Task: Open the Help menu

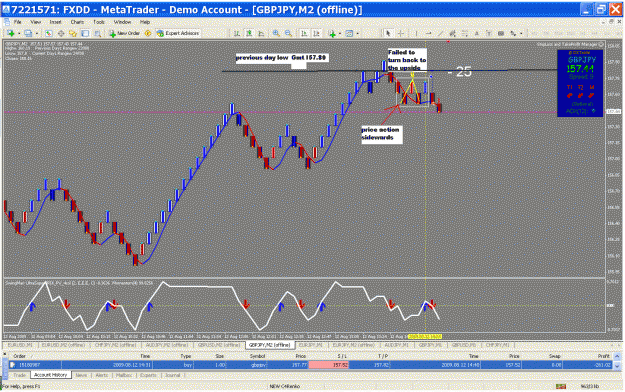Action: [145, 22]
